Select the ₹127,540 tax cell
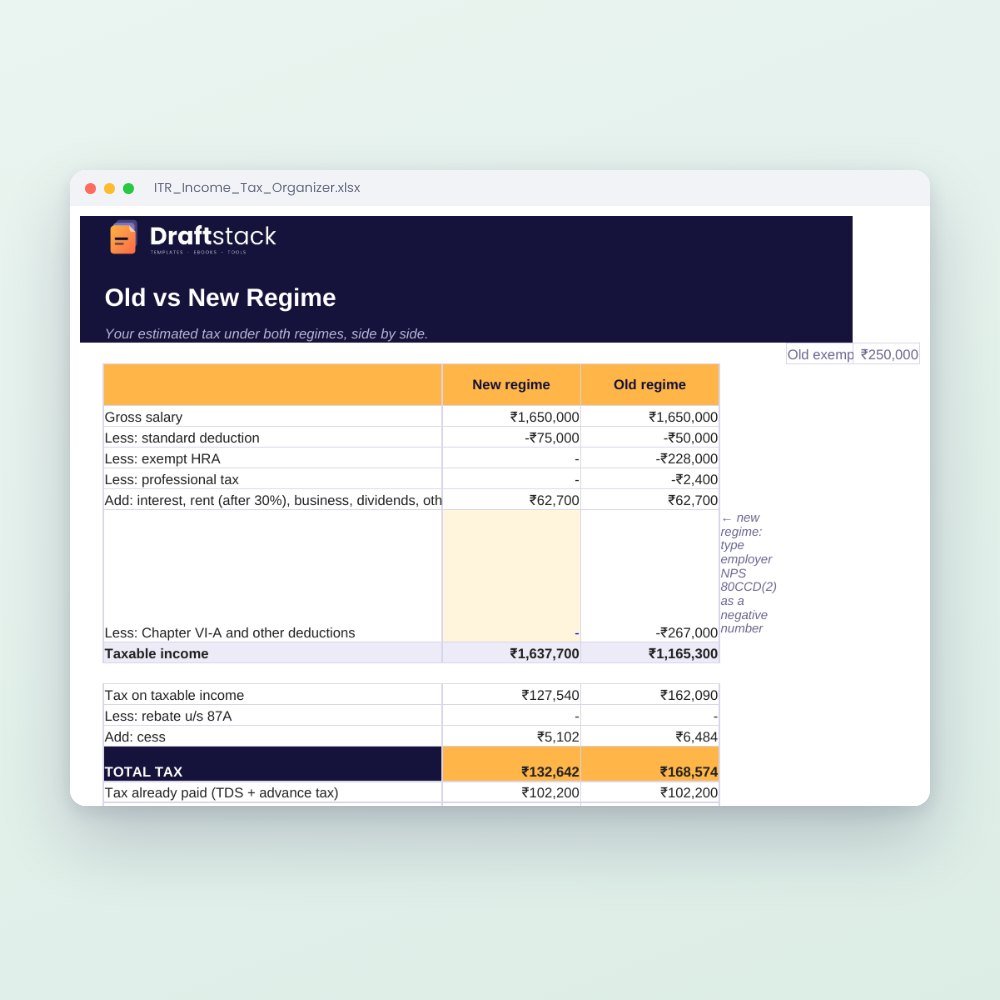The image size is (1000, 1000). (x=511, y=695)
